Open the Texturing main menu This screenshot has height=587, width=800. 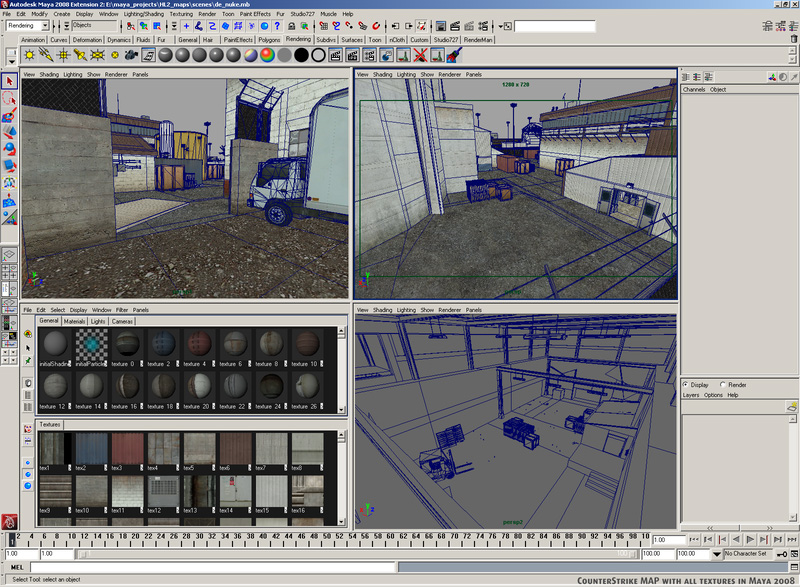pos(181,14)
